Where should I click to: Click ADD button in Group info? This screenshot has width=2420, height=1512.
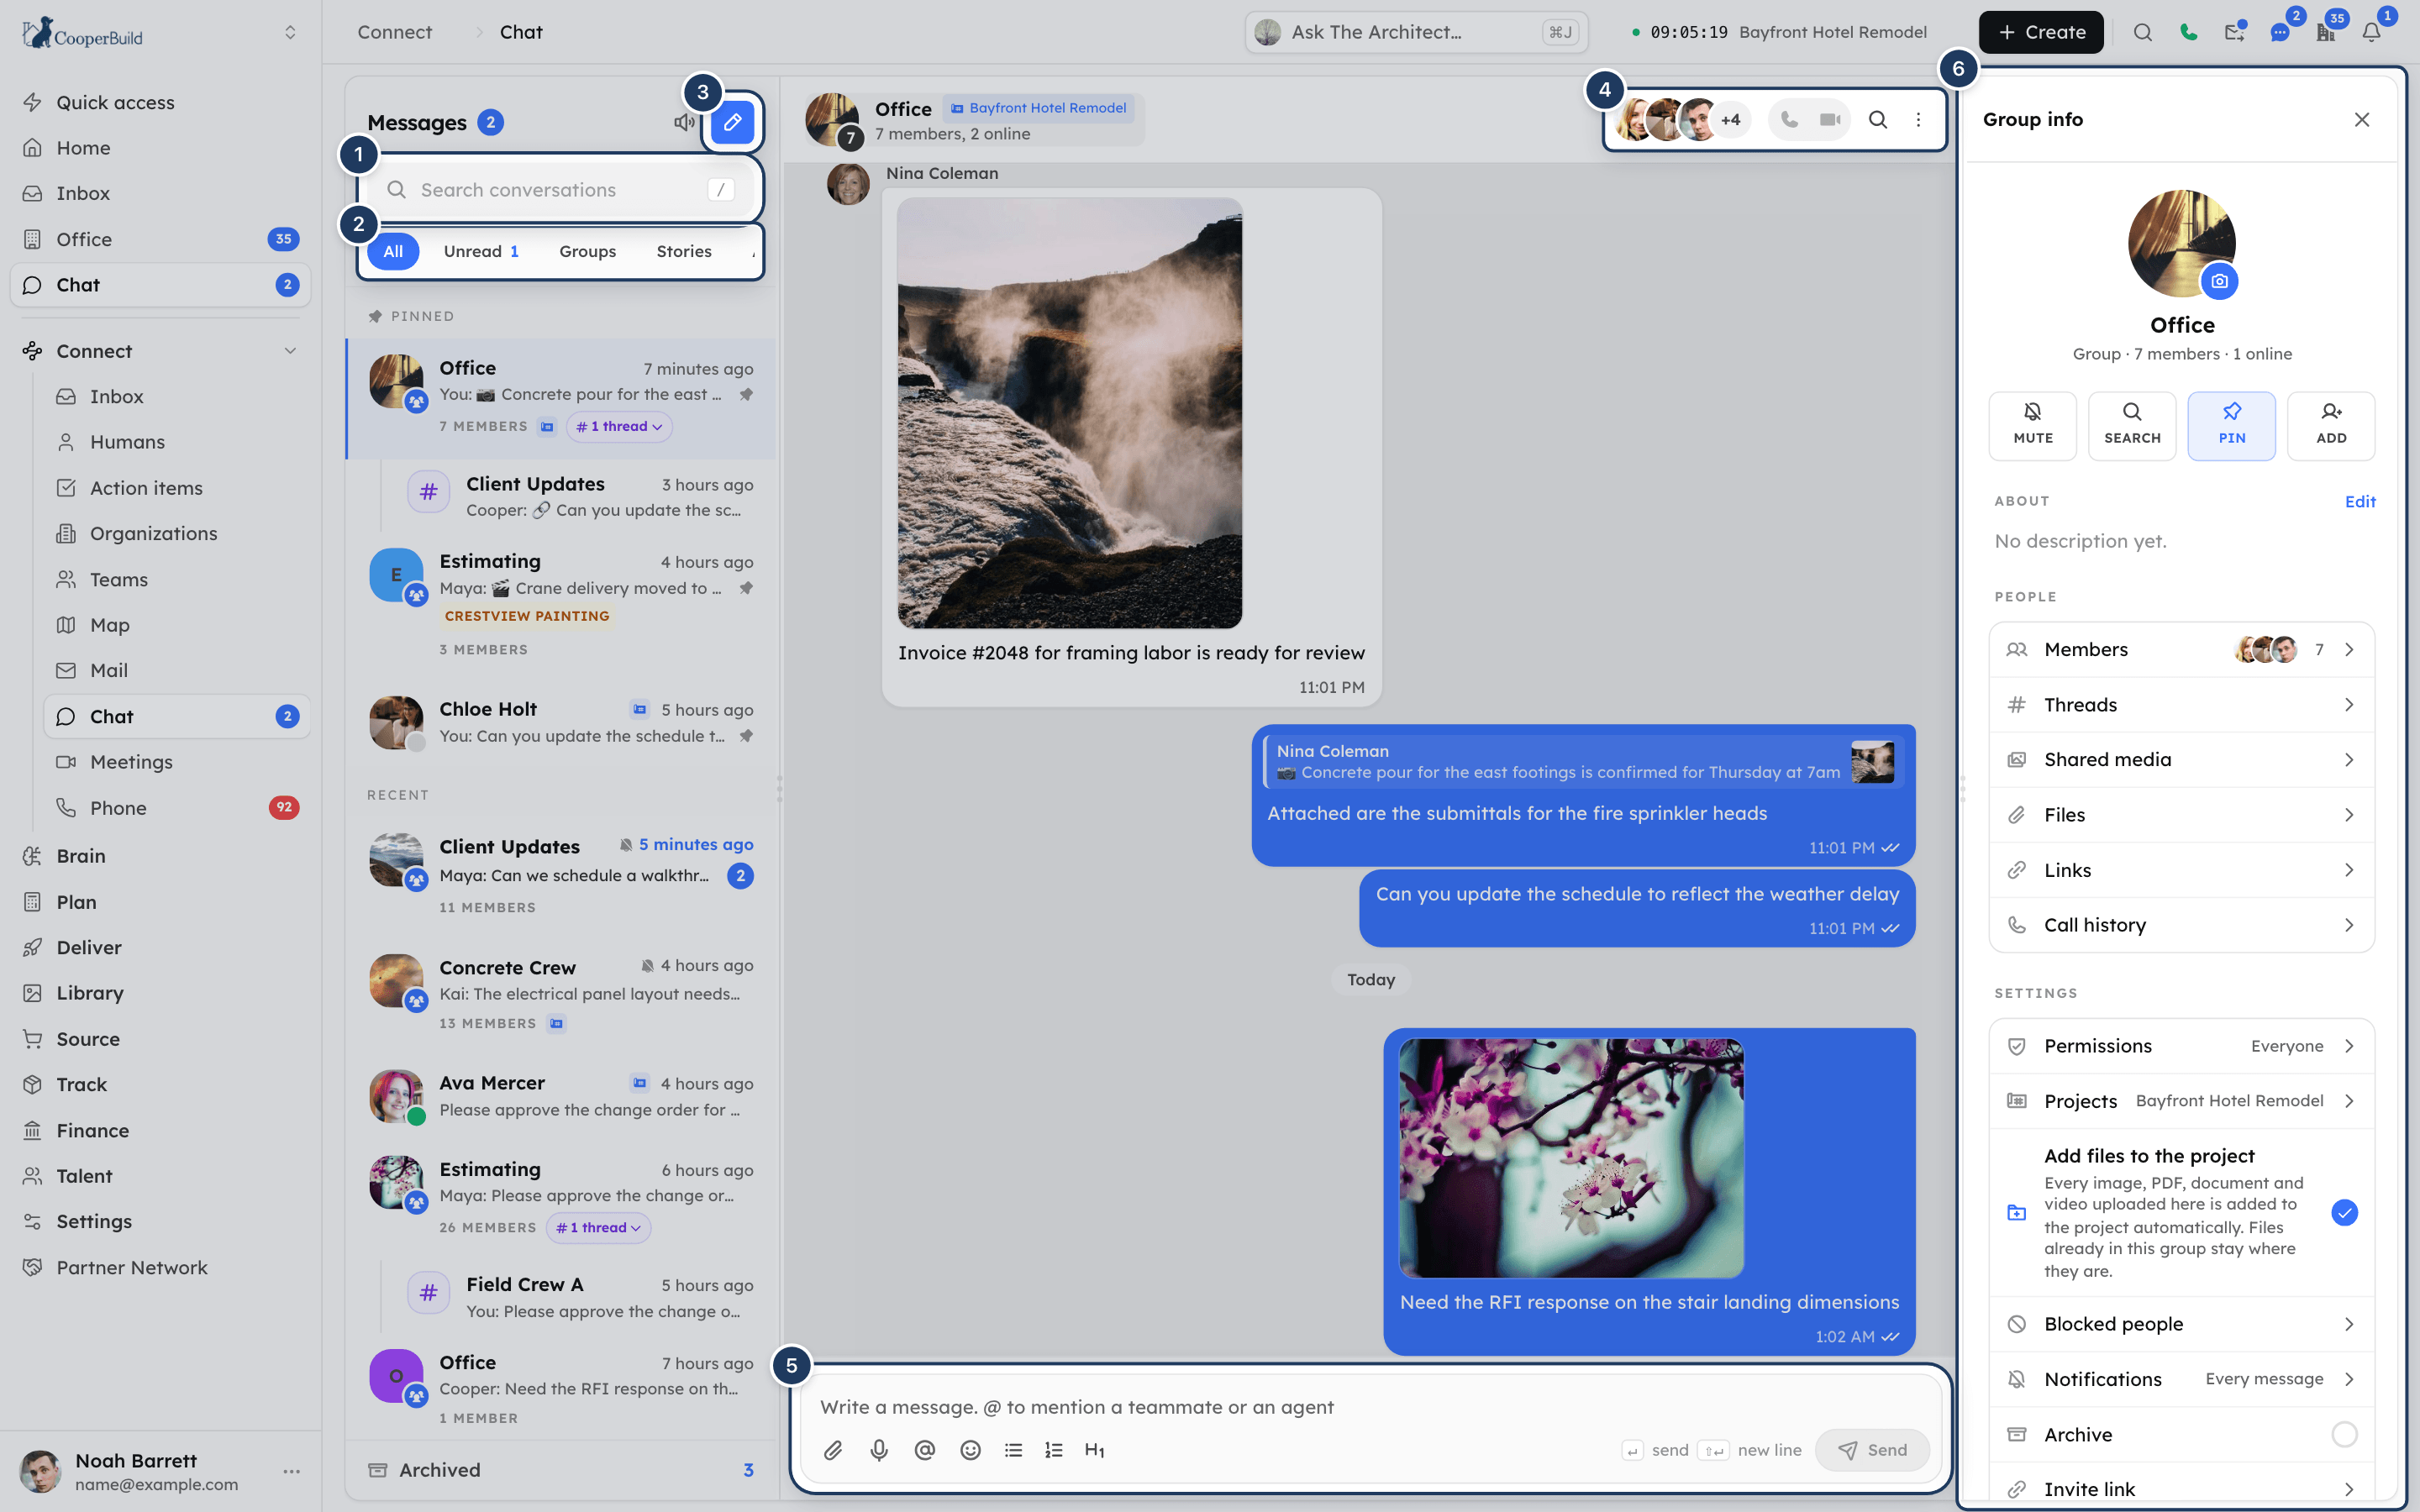coord(2330,426)
